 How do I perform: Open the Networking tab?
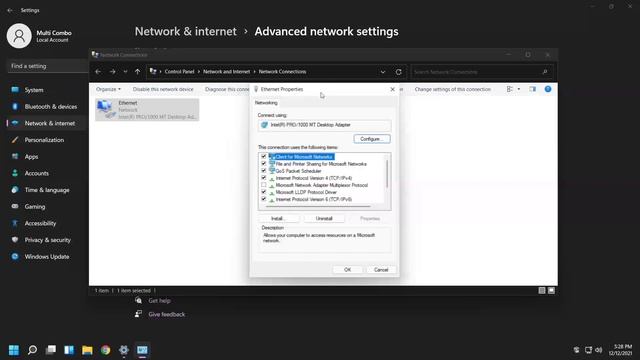point(266,103)
